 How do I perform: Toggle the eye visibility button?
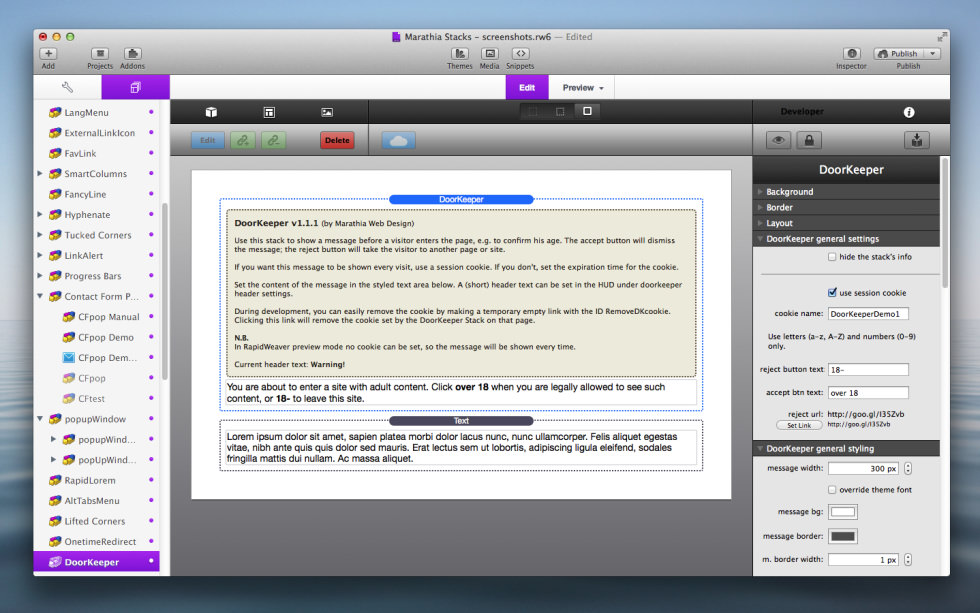(x=778, y=140)
